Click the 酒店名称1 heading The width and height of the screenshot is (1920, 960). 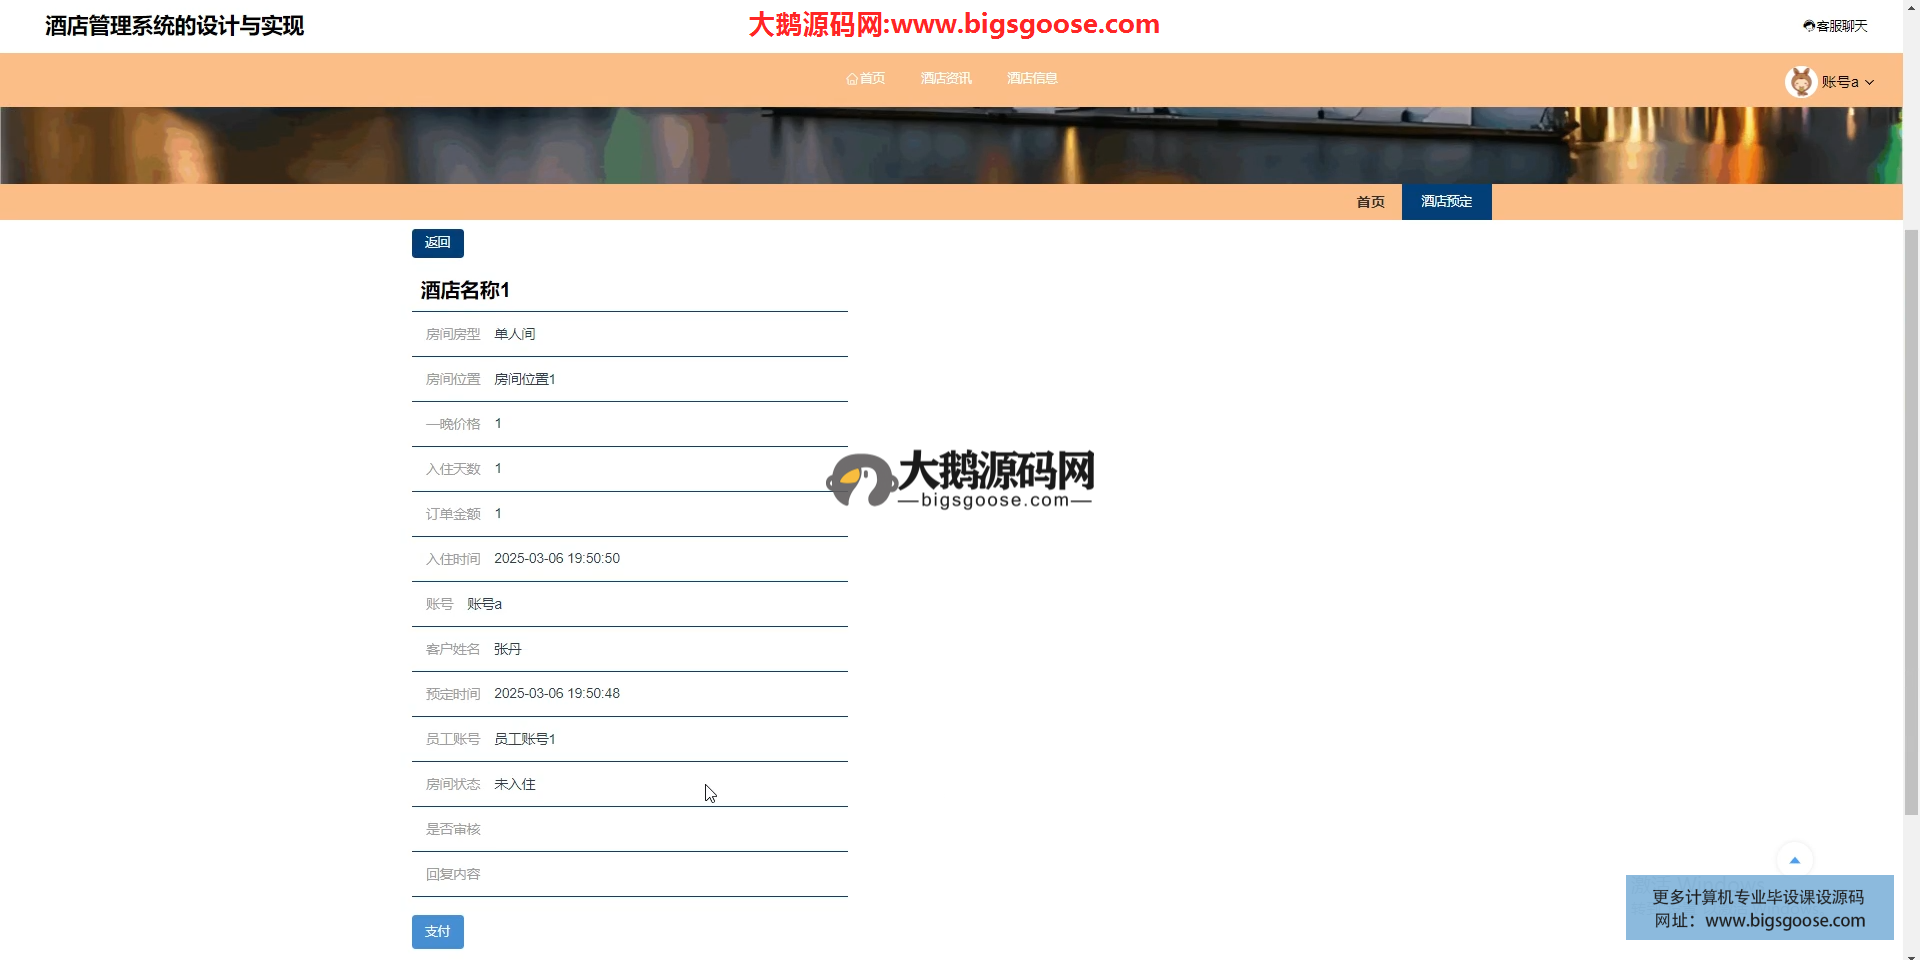pyautogui.click(x=465, y=290)
